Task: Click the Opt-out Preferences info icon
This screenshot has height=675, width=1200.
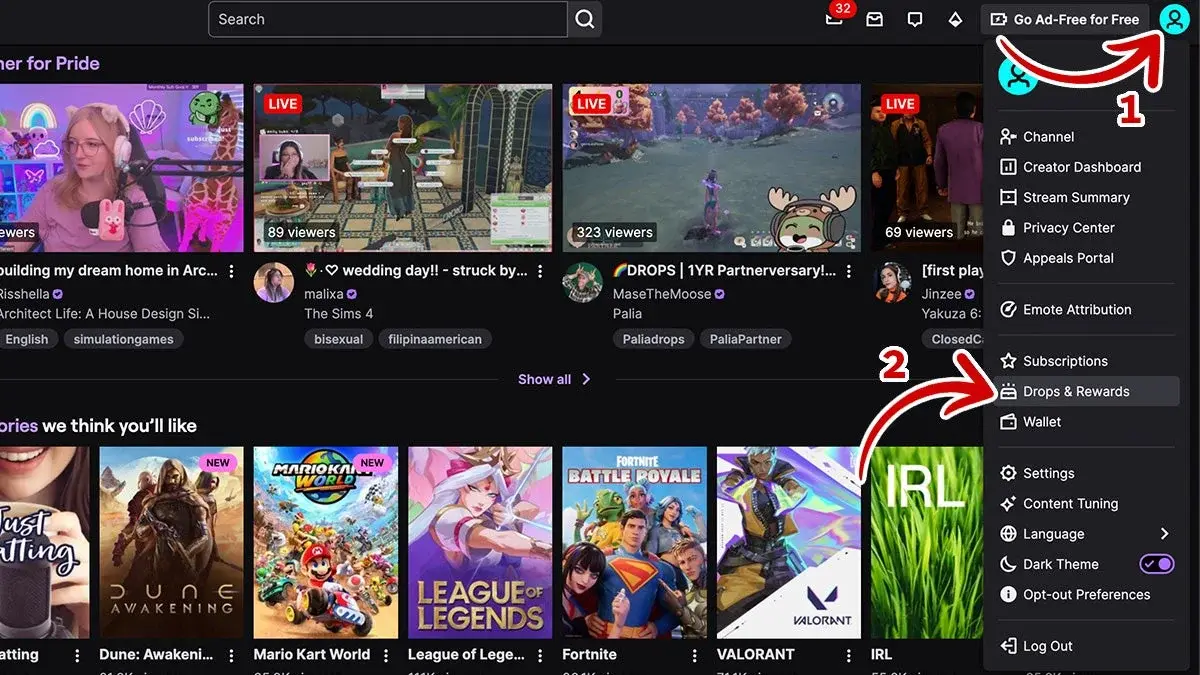Action: click(x=1008, y=595)
